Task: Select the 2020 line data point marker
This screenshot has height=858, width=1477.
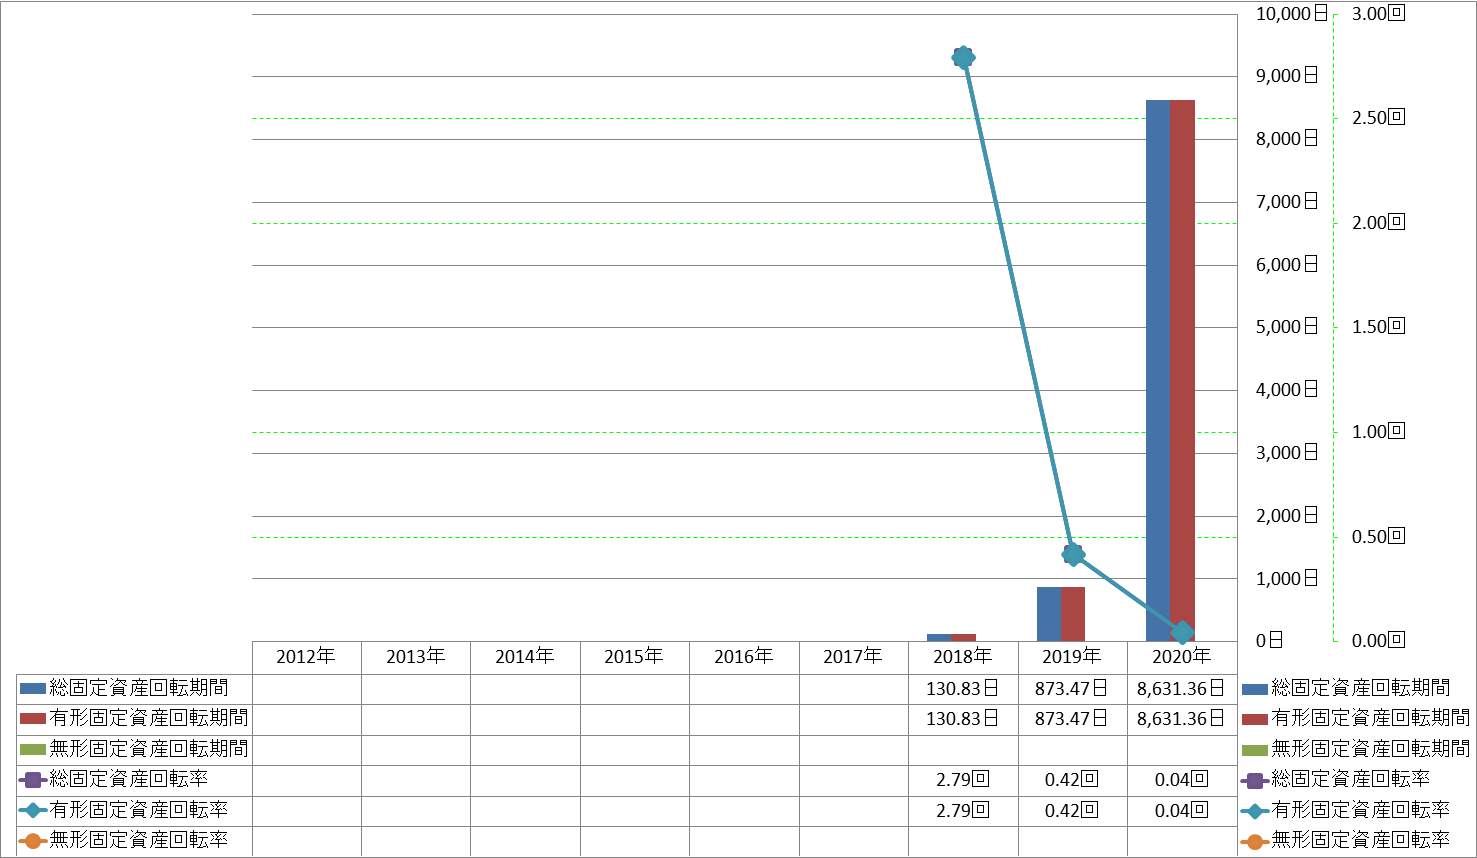Action: pos(1182,633)
